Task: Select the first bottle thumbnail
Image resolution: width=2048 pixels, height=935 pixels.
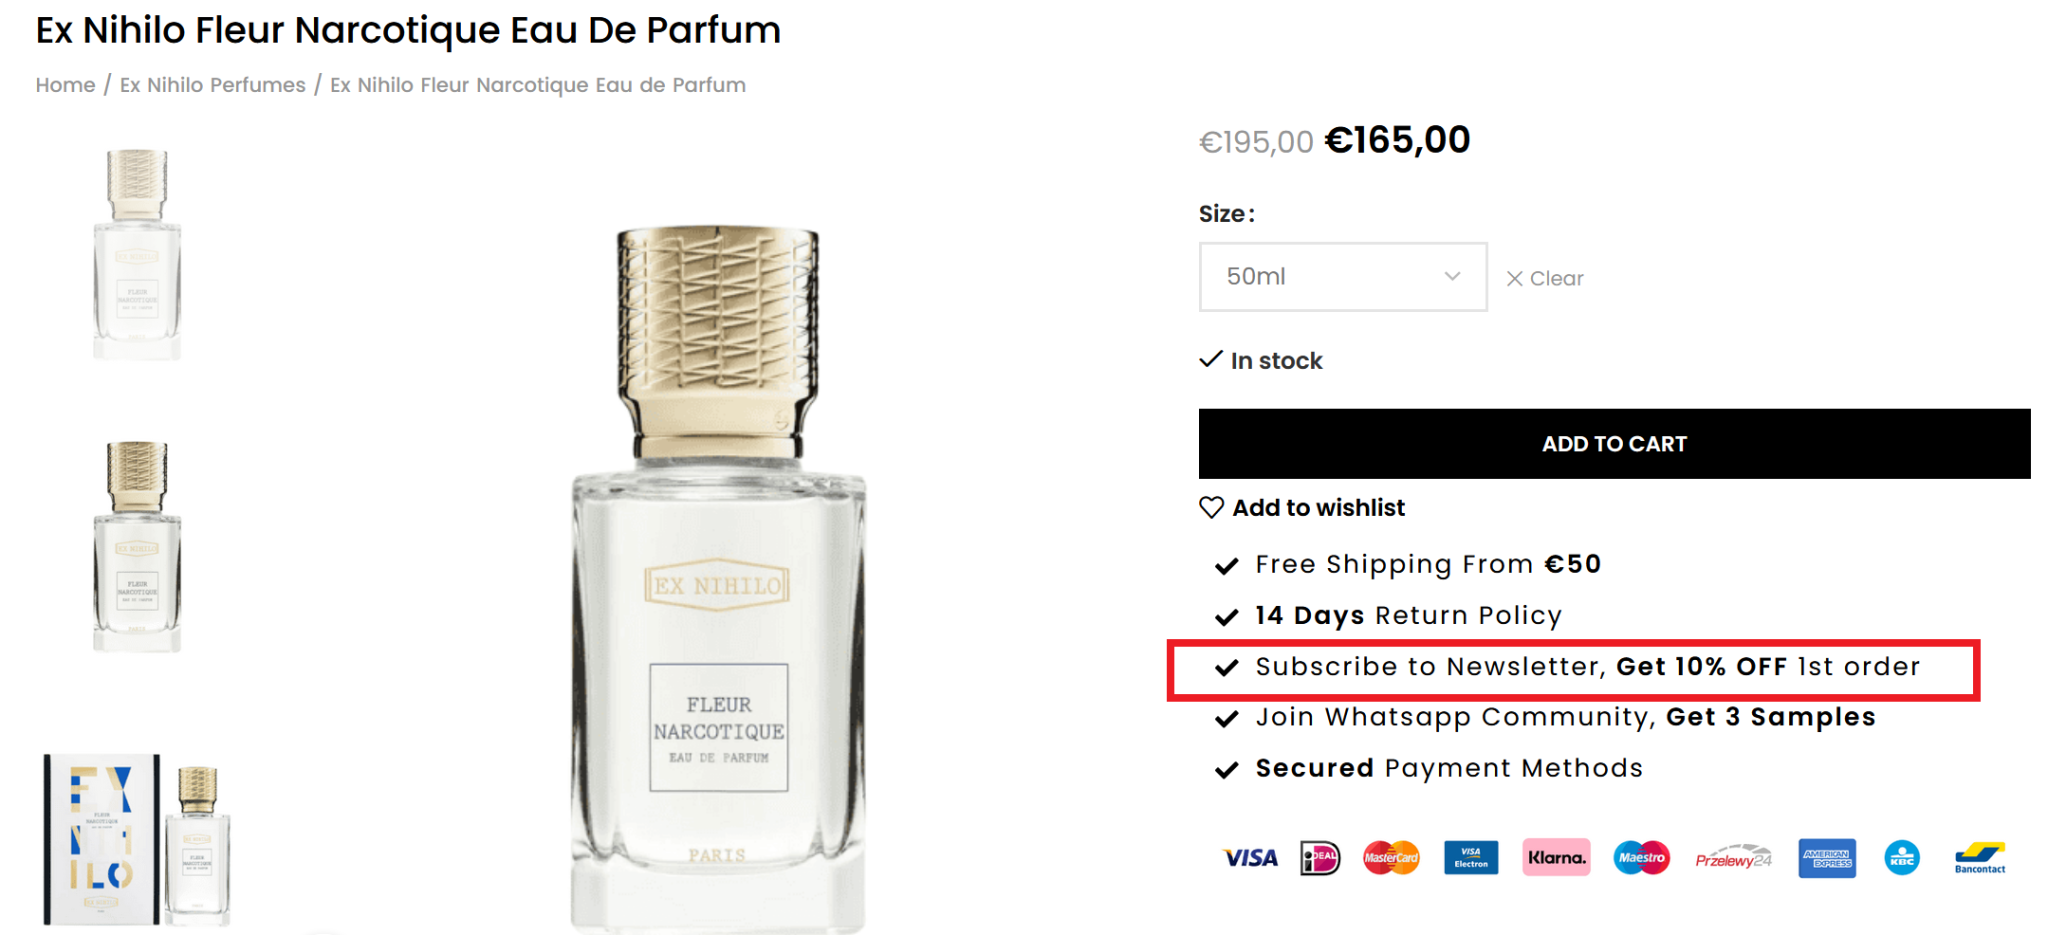Action: [137, 254]
